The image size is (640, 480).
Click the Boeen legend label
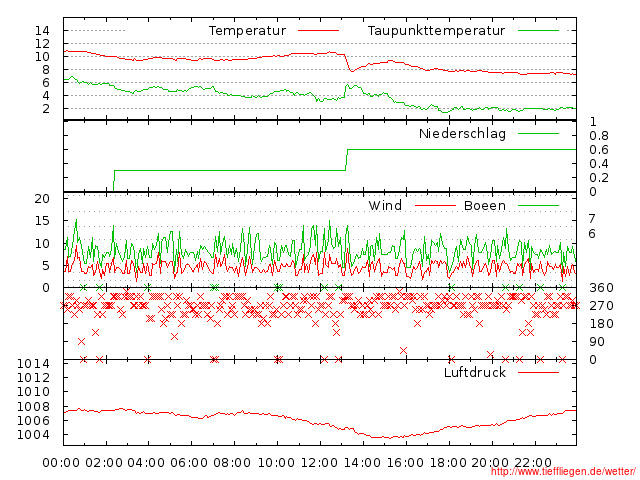click(485, 205)
